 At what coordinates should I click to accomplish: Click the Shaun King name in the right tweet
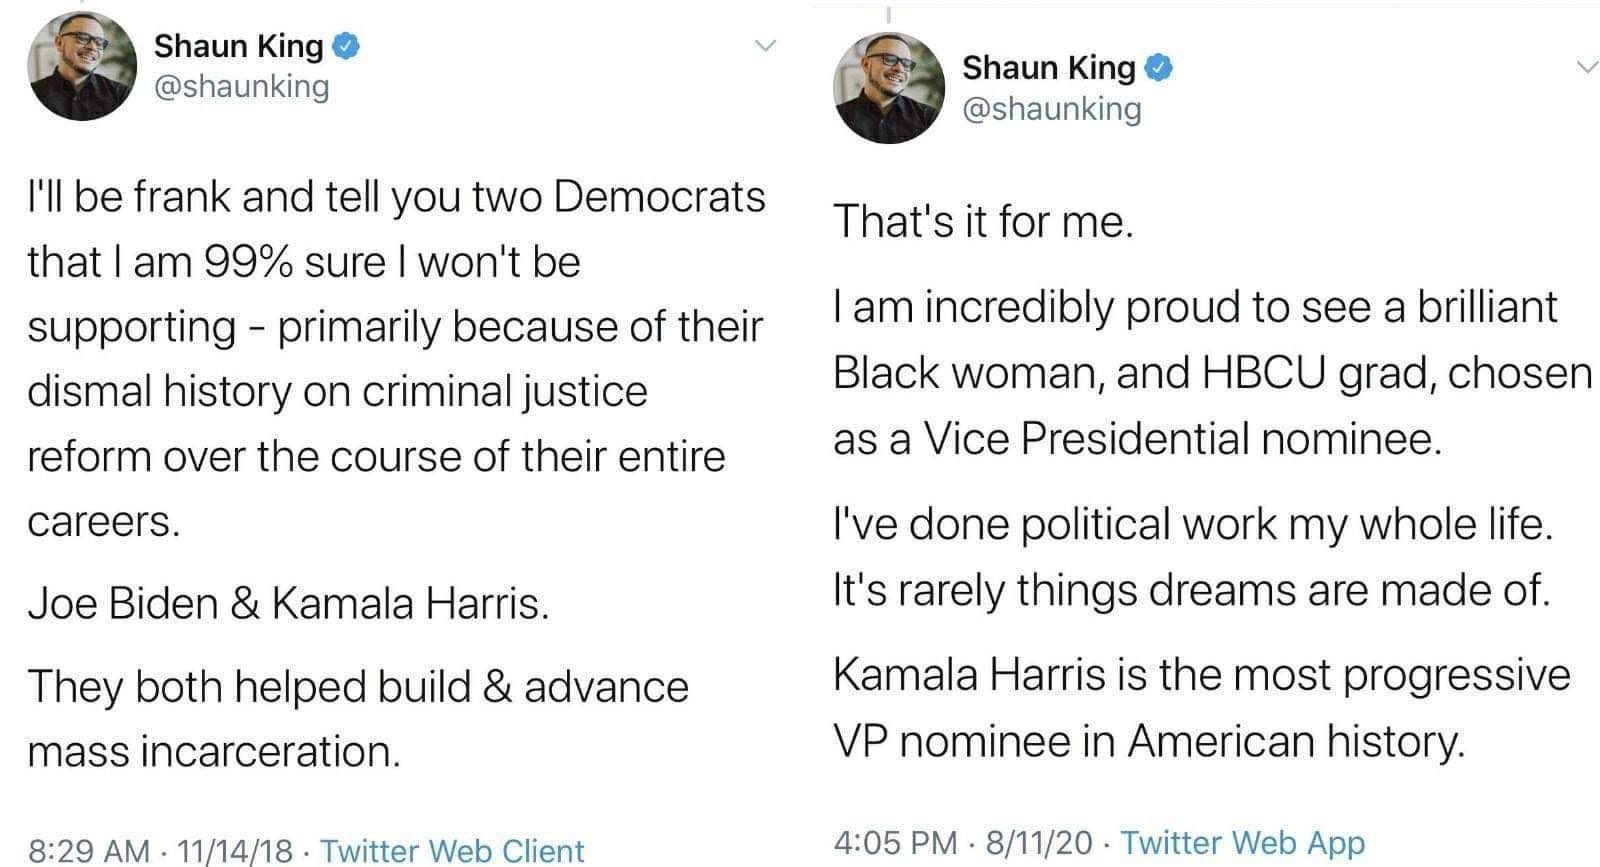coord(1049,68)
